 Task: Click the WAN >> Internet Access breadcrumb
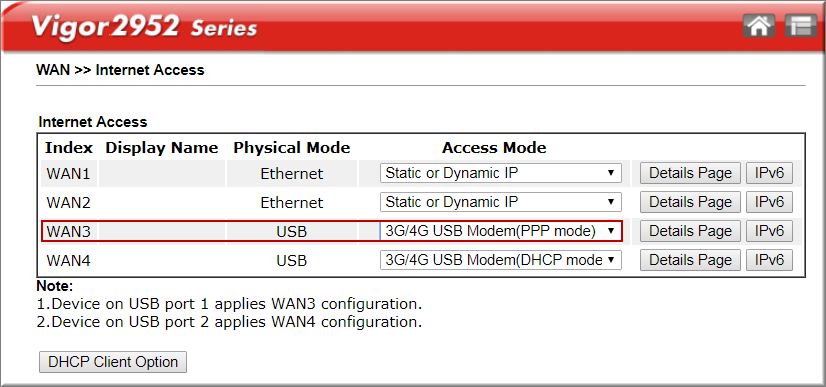point(120,70)
